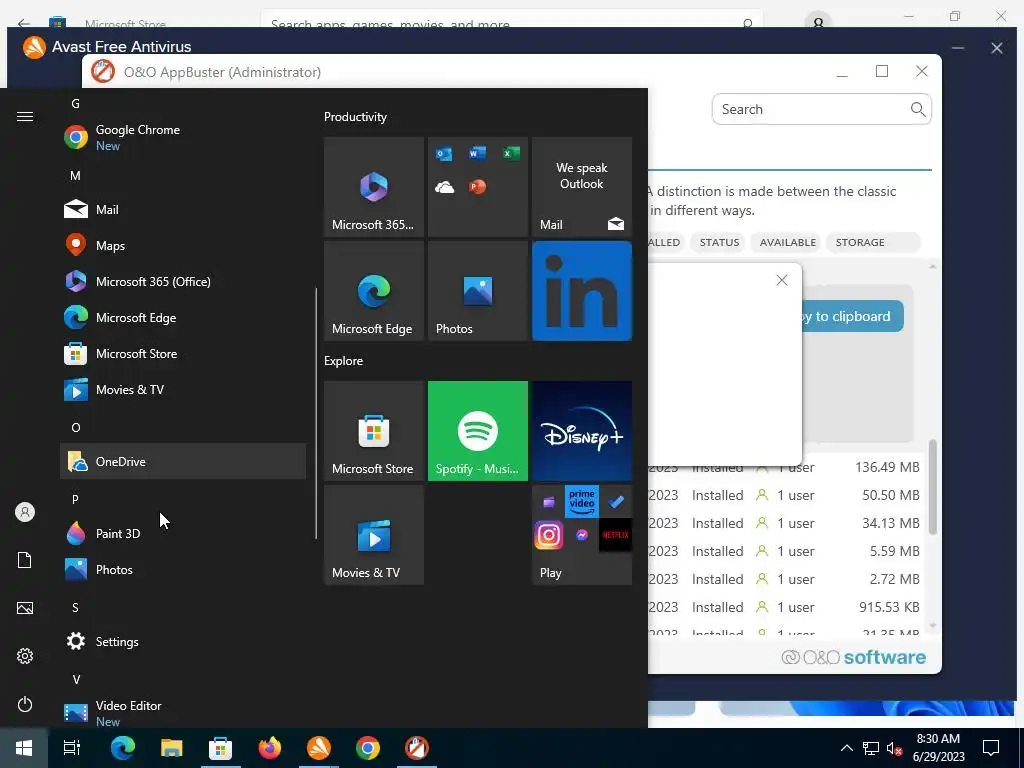The width and height of the screenshot is (1024, 768).
Task: Click the Microsoft Edge tile
Action: pyautogui.click(x=374, y=291)
